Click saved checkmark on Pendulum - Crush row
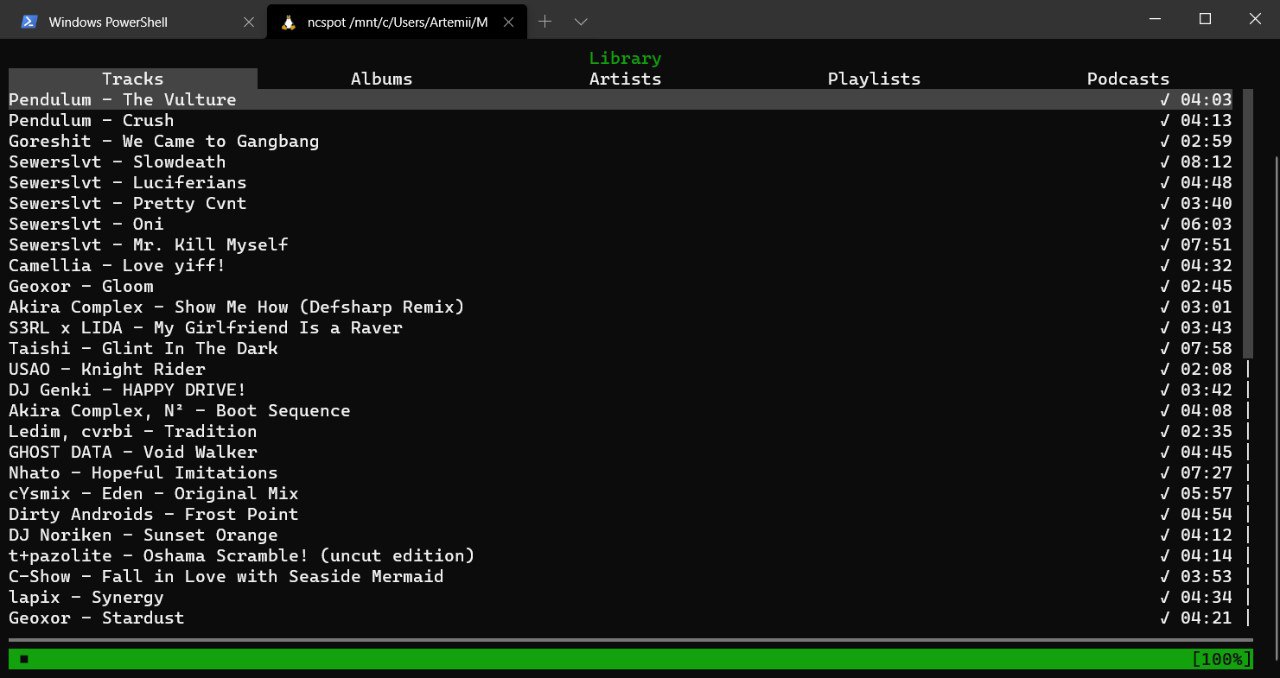 [x=1165, y=120]
